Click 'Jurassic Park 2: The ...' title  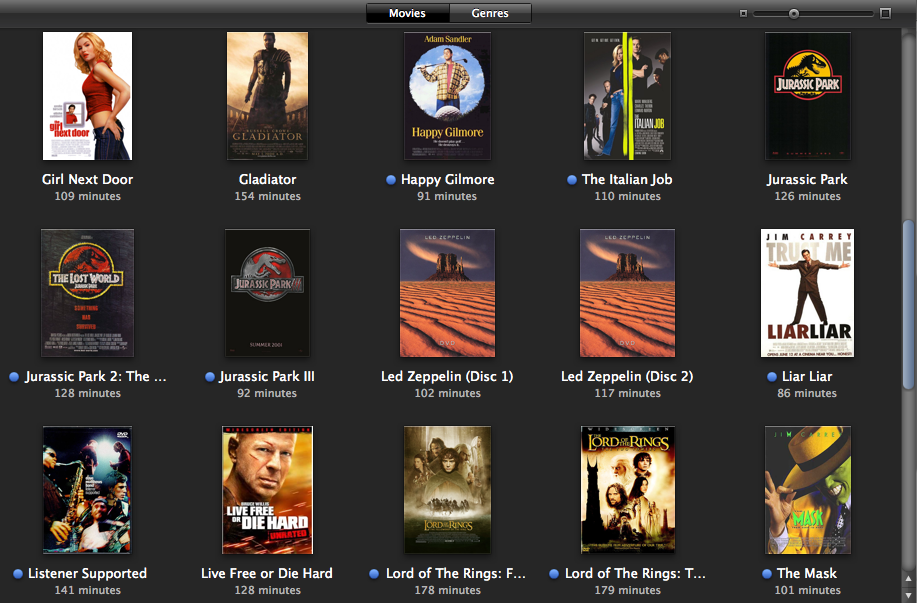pyautogui.click(x=95, y=377)
